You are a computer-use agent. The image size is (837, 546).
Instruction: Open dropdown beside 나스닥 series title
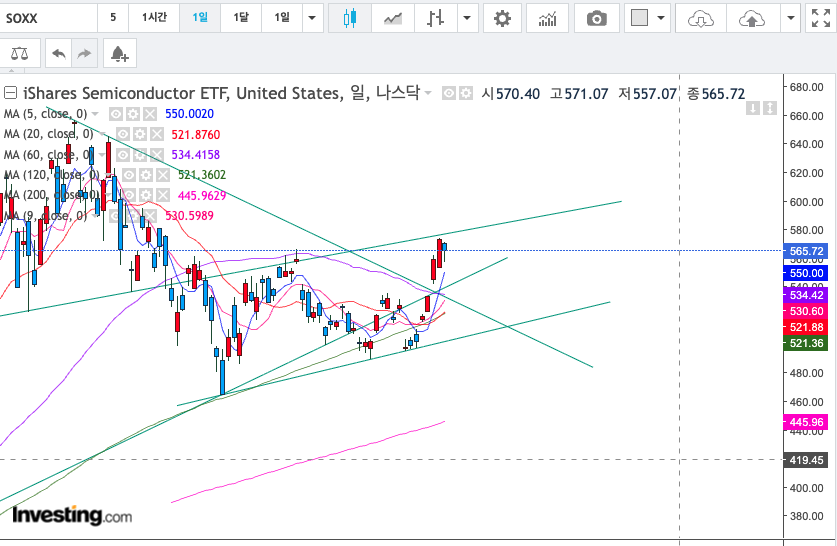coord(428,93)
